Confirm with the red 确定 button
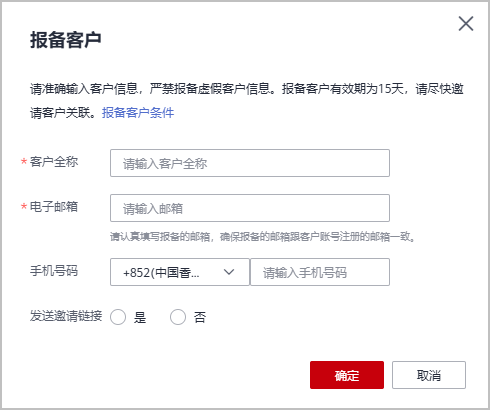The height and width of the screenshot is (410, 490). (x=347, y=375)
